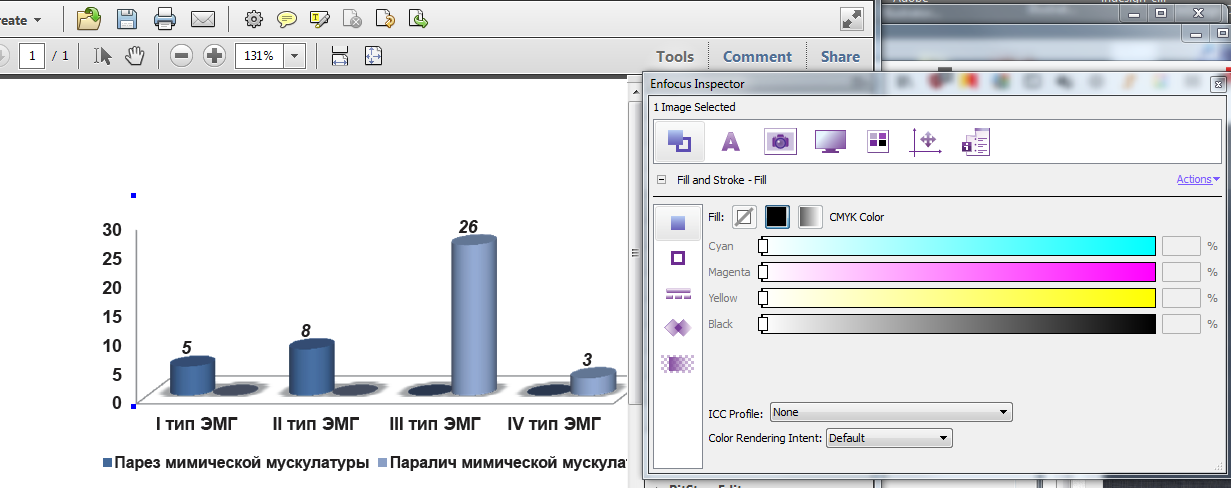Open the monitor-shaped category icon in Inspector

click(x=830, y=142)
